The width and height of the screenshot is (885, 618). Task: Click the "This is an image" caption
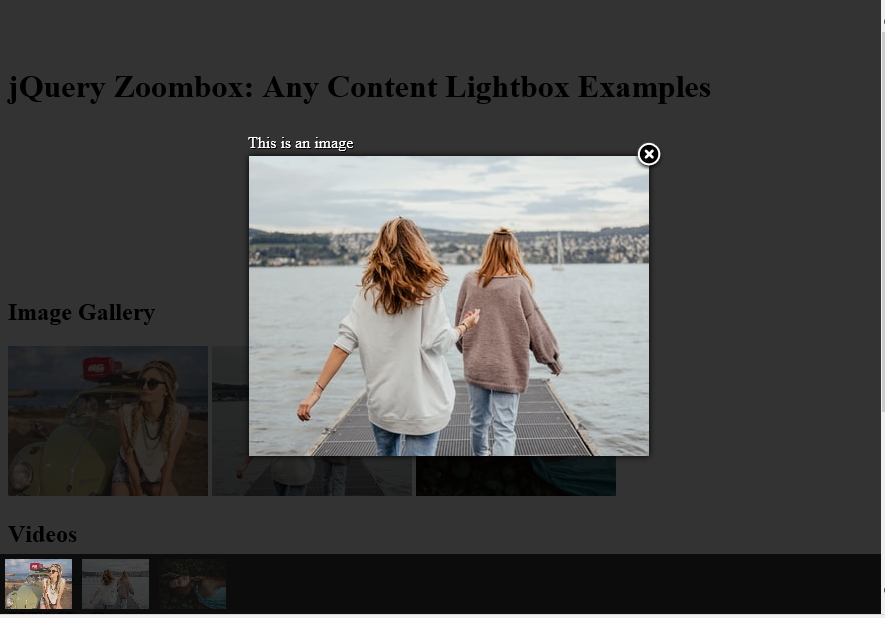click(x=300, y=143)
